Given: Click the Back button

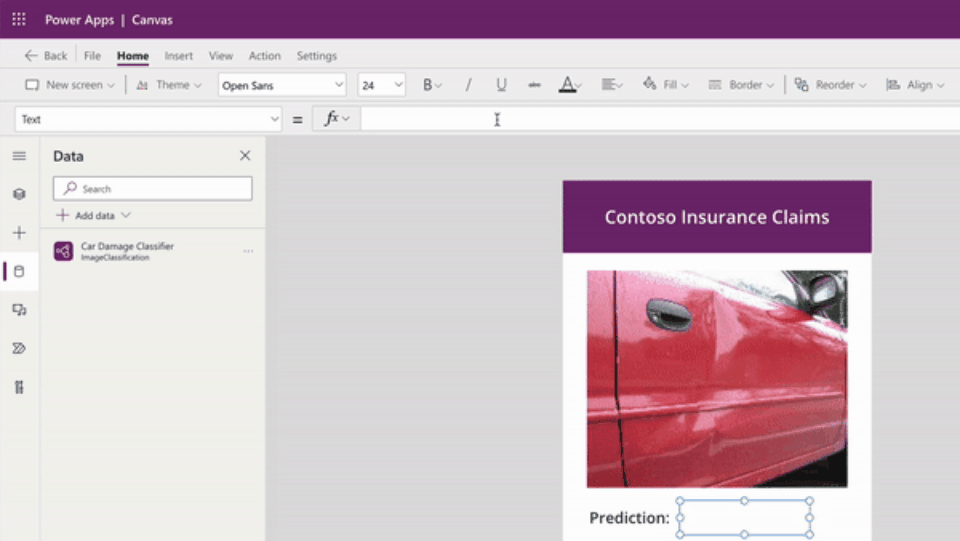Looking at the screenshot, I should [x=46, y=56].
